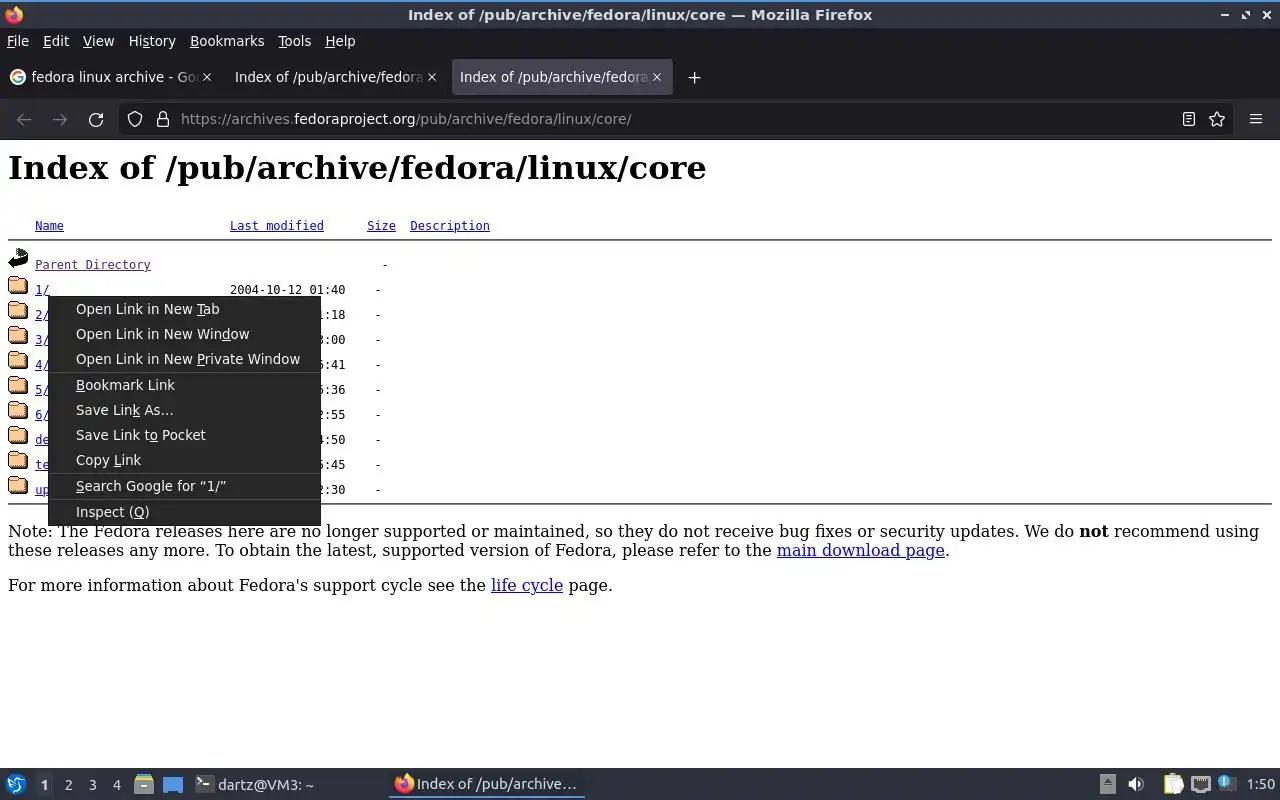Choose 'Save Link As...' option
This screenshot has width=1280, height=800.
point(184,410)
